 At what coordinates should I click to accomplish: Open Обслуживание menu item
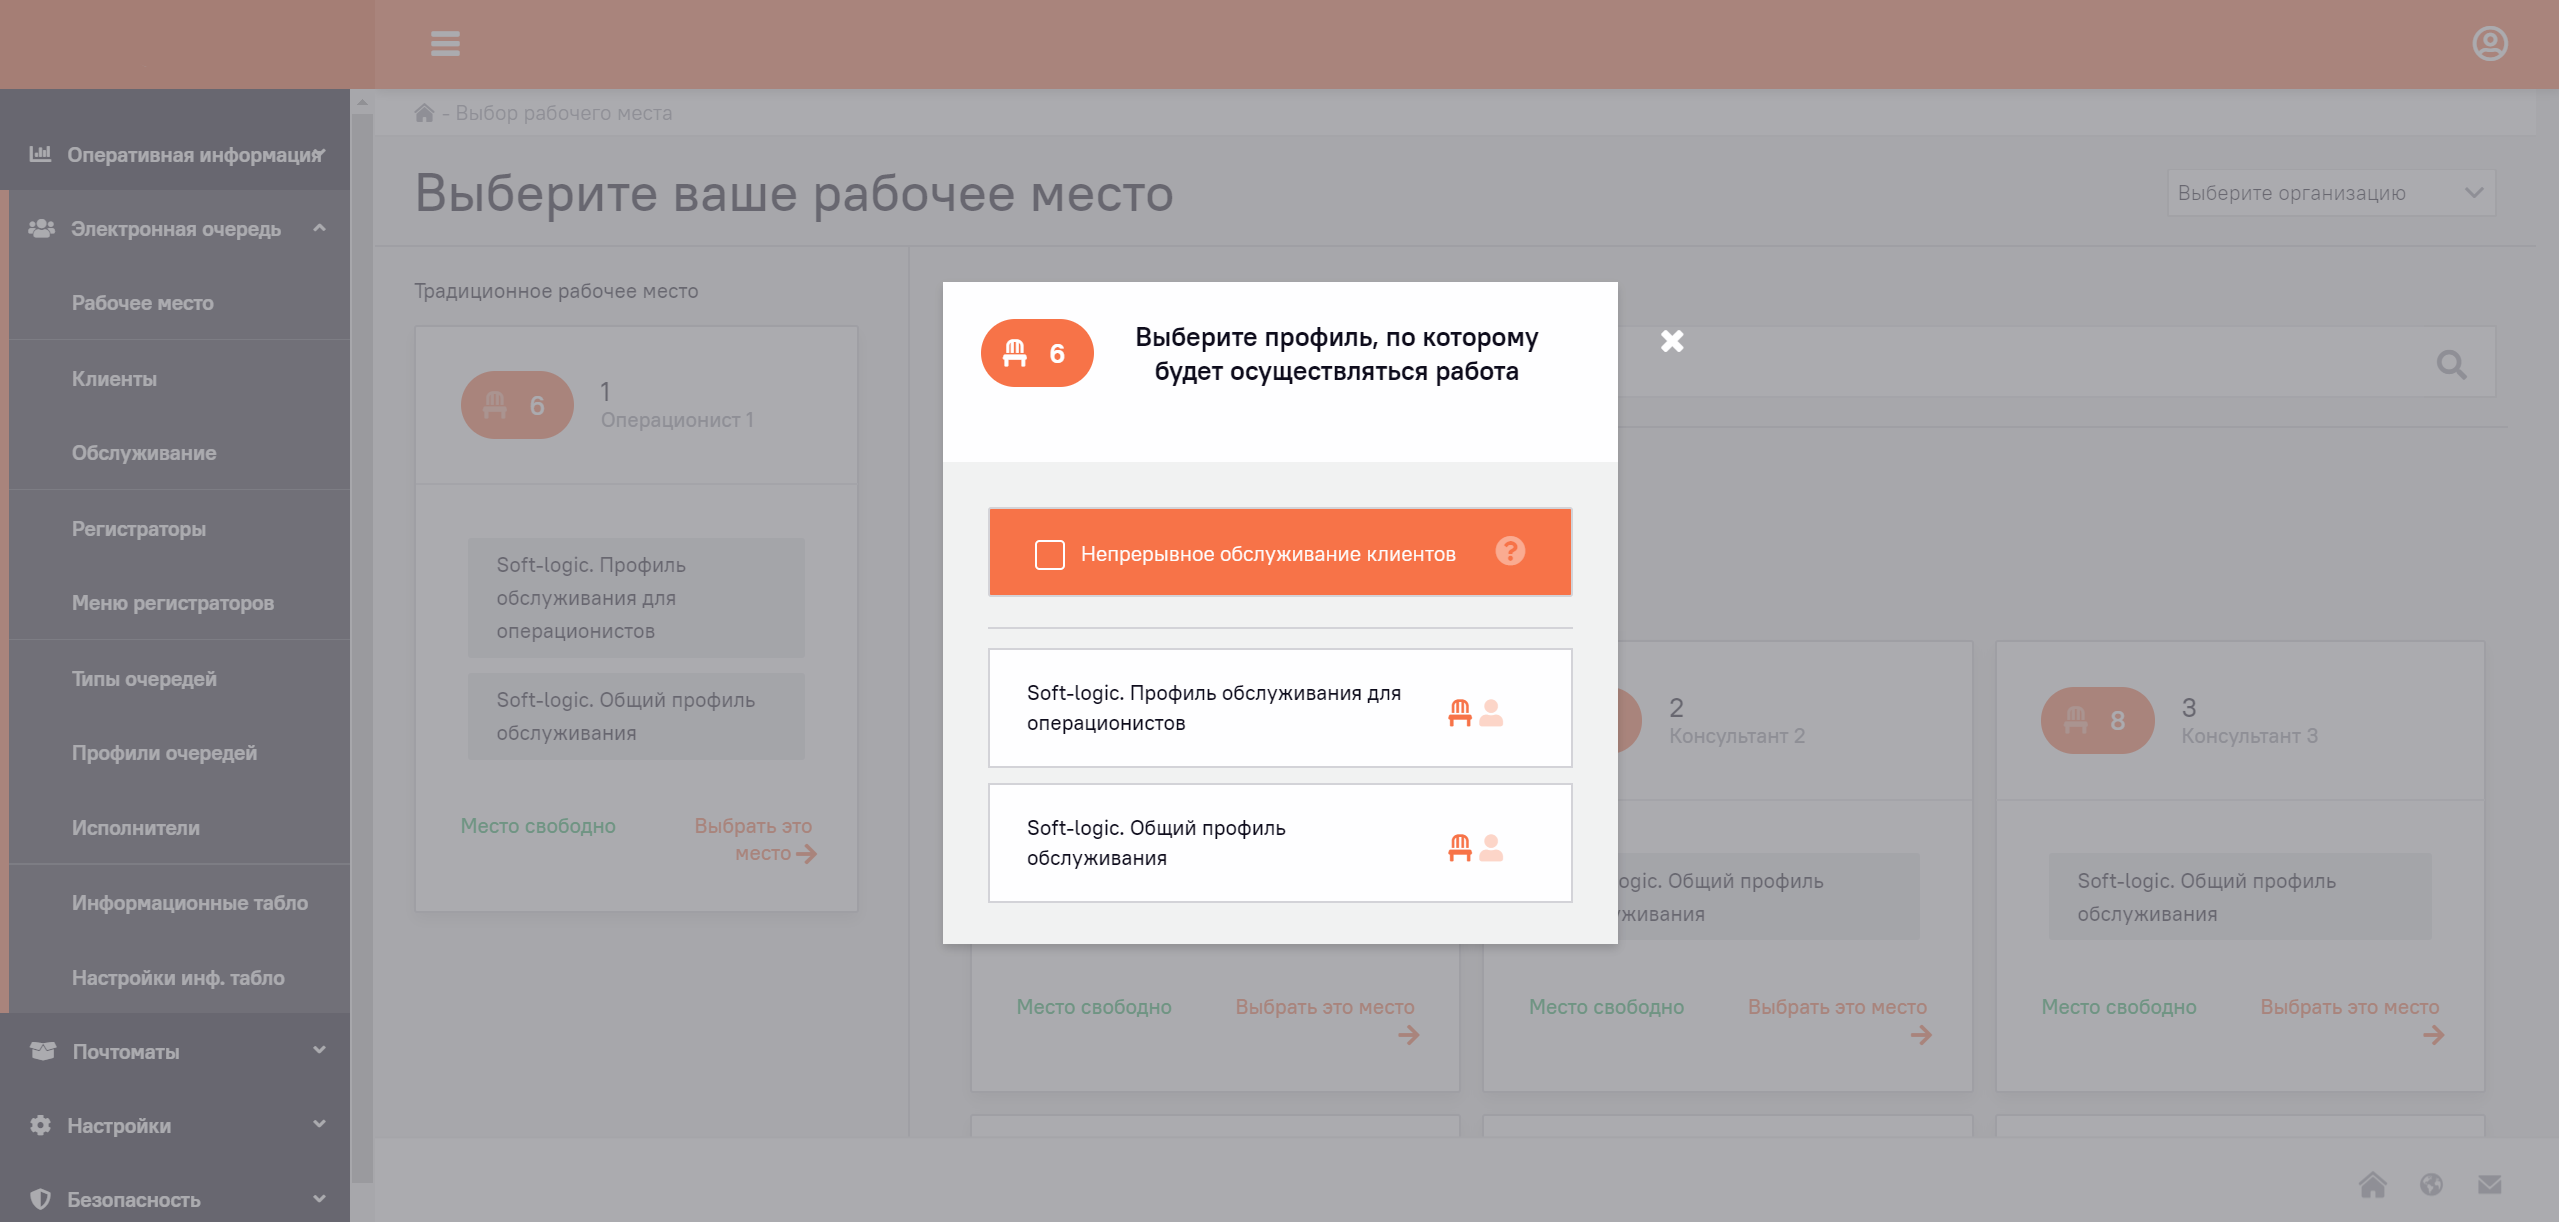tap(144, 453)
